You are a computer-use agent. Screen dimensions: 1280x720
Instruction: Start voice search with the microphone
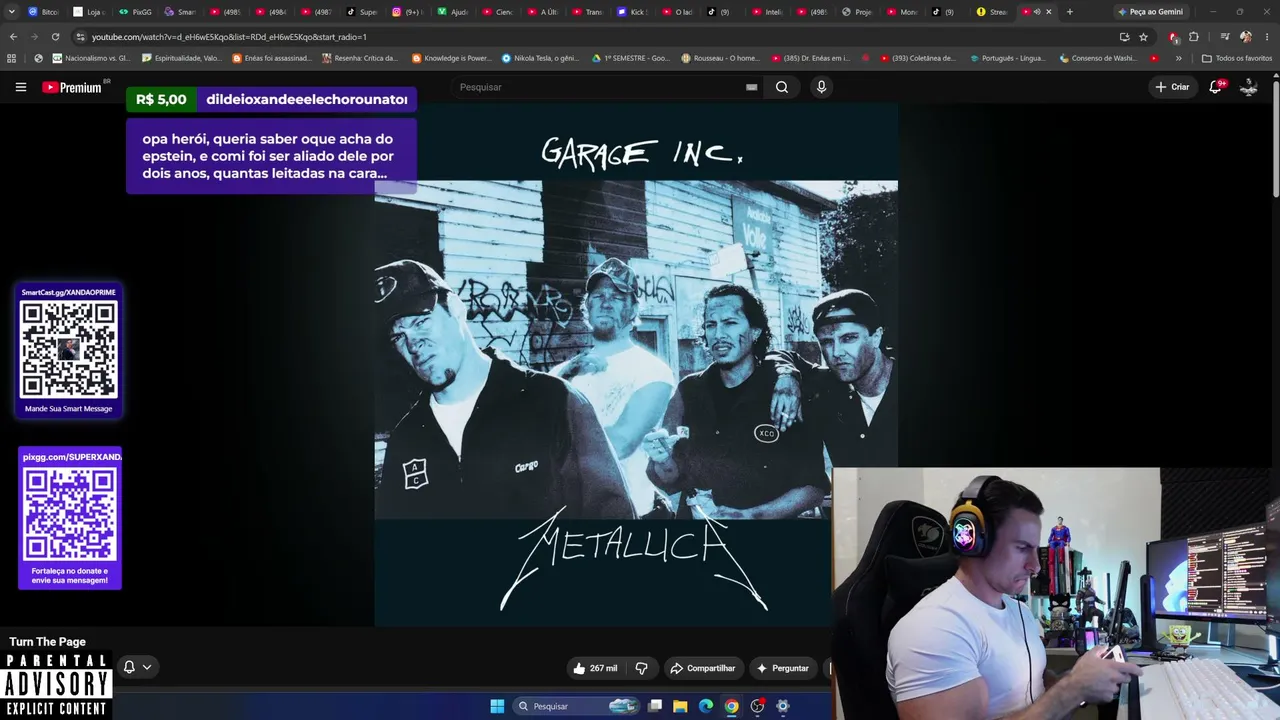tap(821, 87)
